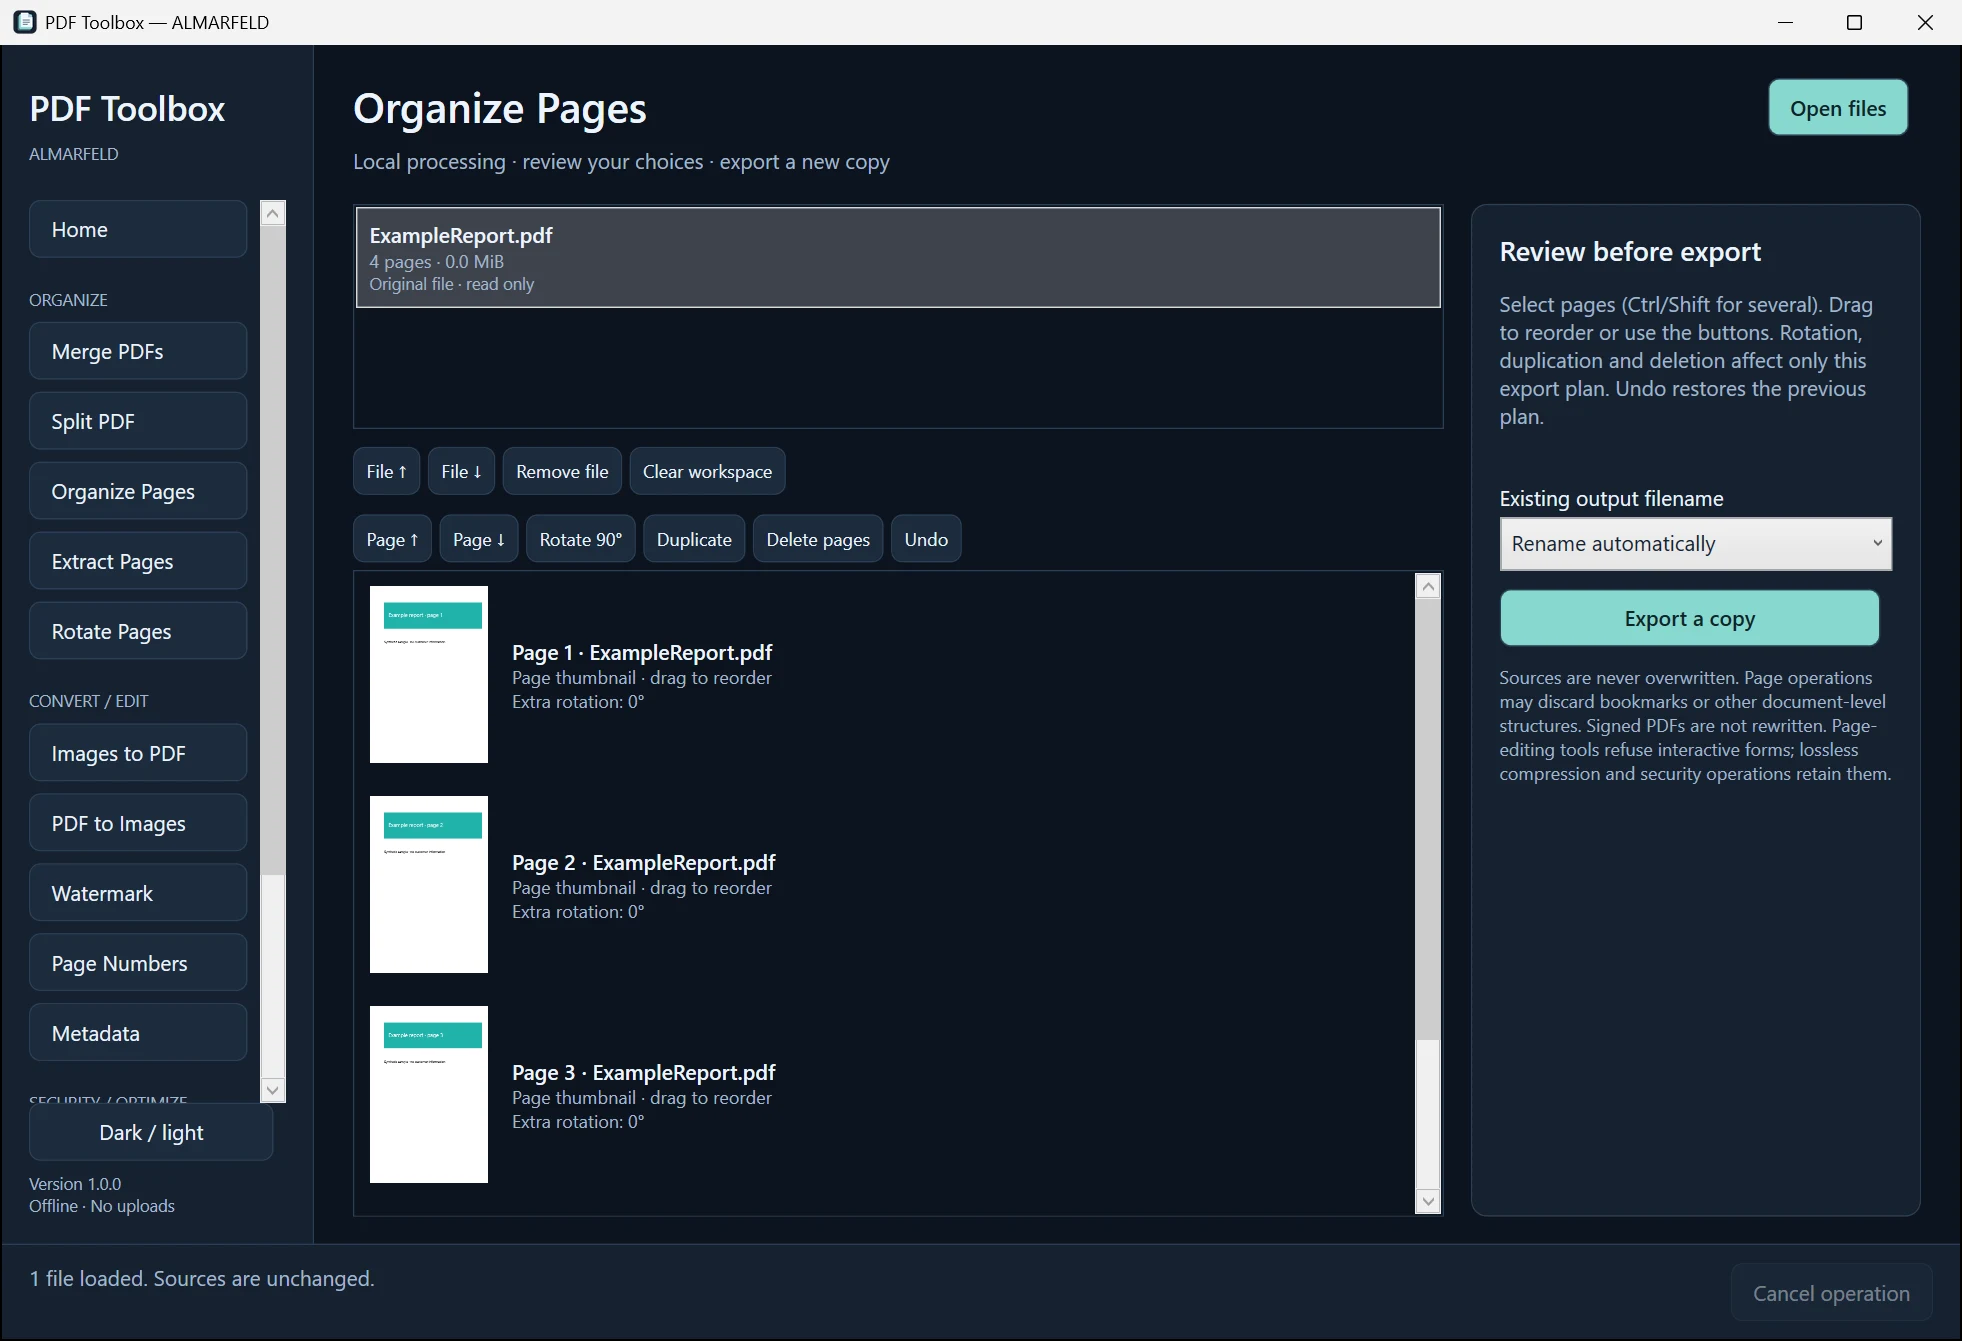Click Export a copy button

1689,618
